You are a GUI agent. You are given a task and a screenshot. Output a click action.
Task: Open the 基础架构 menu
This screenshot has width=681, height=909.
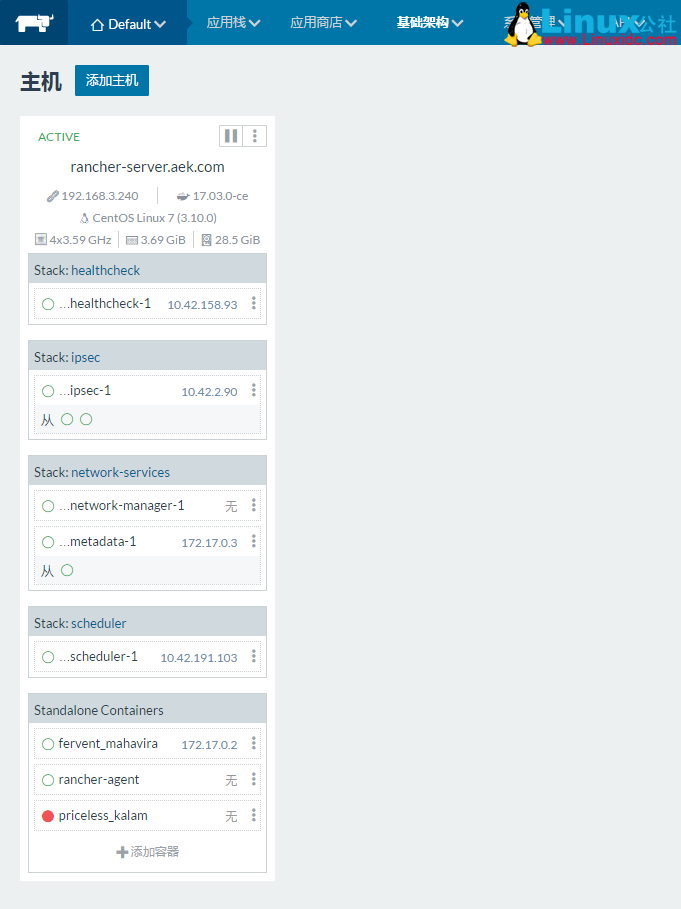(x=429, y=23)
